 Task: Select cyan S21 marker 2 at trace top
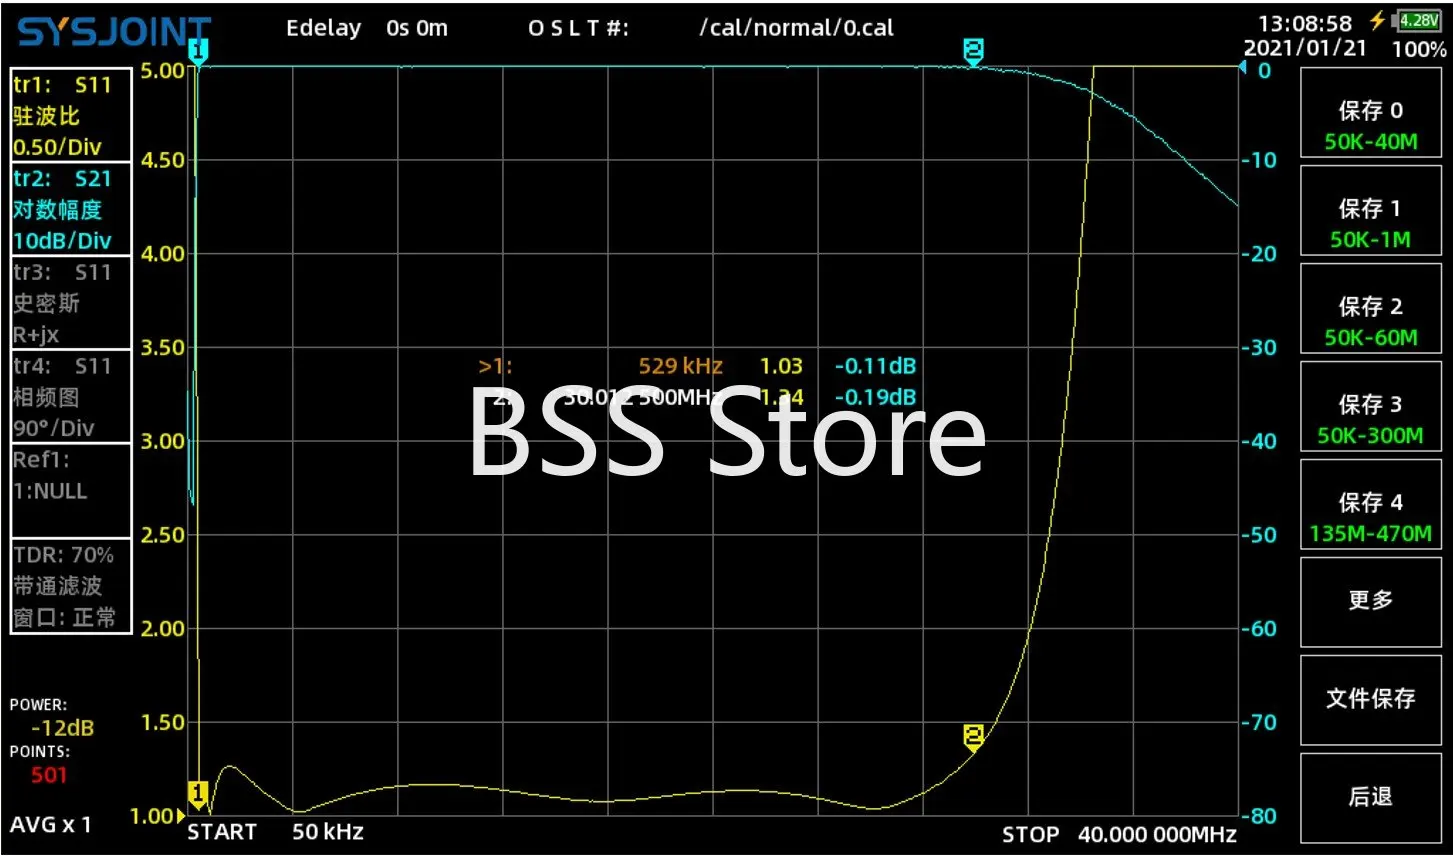973,52
